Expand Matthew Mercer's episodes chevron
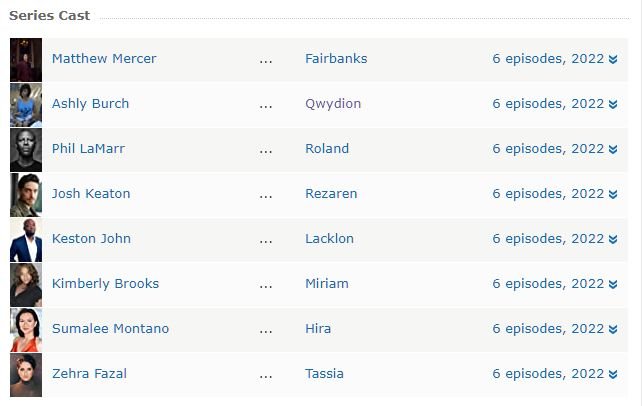 pos(613,59)
